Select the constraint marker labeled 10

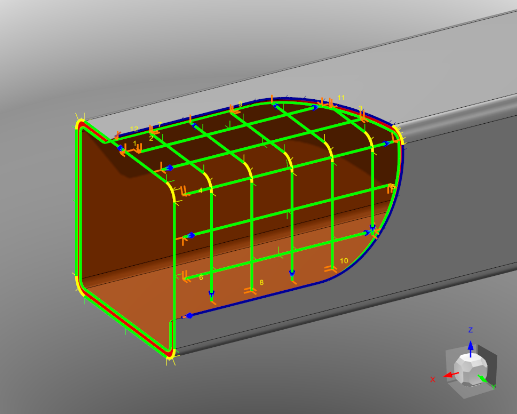[331, 269]
